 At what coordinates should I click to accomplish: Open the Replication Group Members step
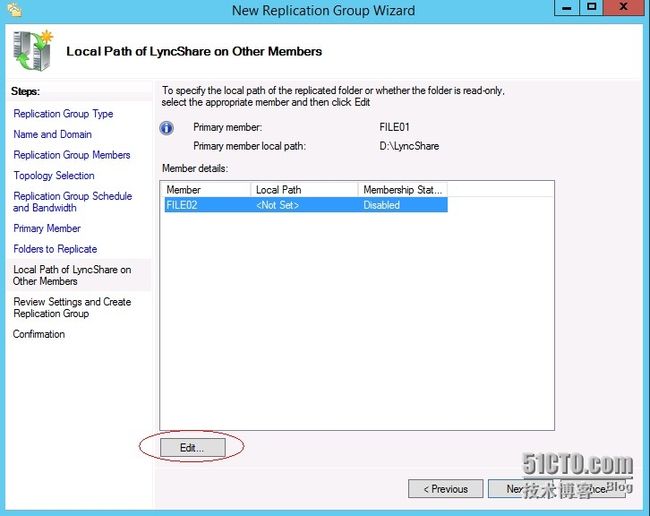72,155
